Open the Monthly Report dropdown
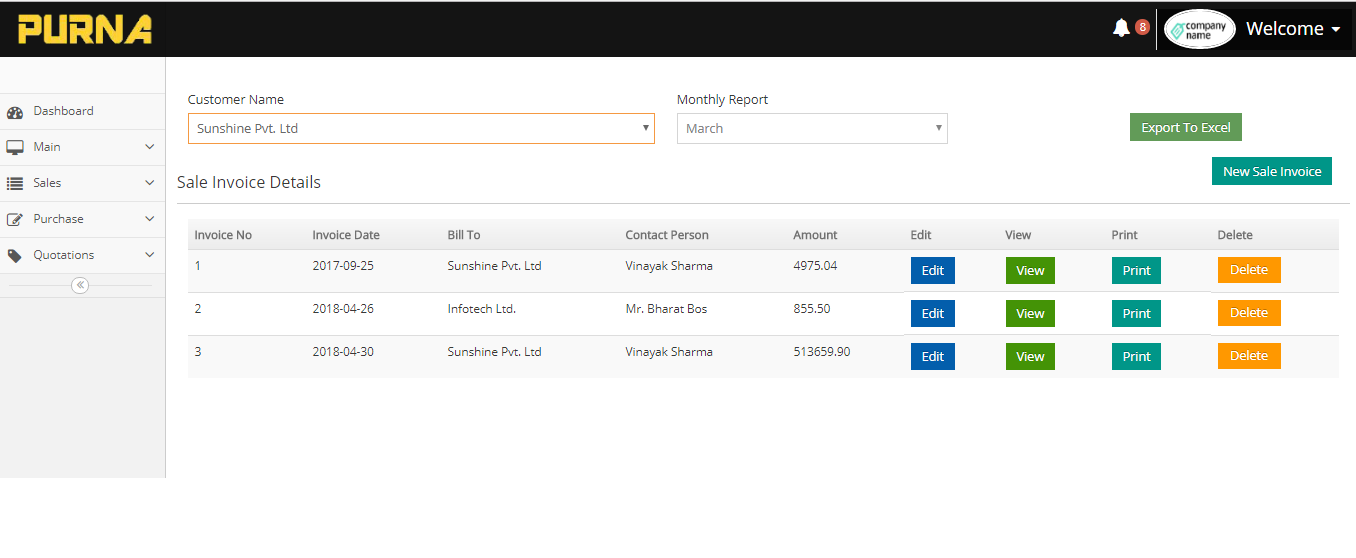 coord(811,128)
